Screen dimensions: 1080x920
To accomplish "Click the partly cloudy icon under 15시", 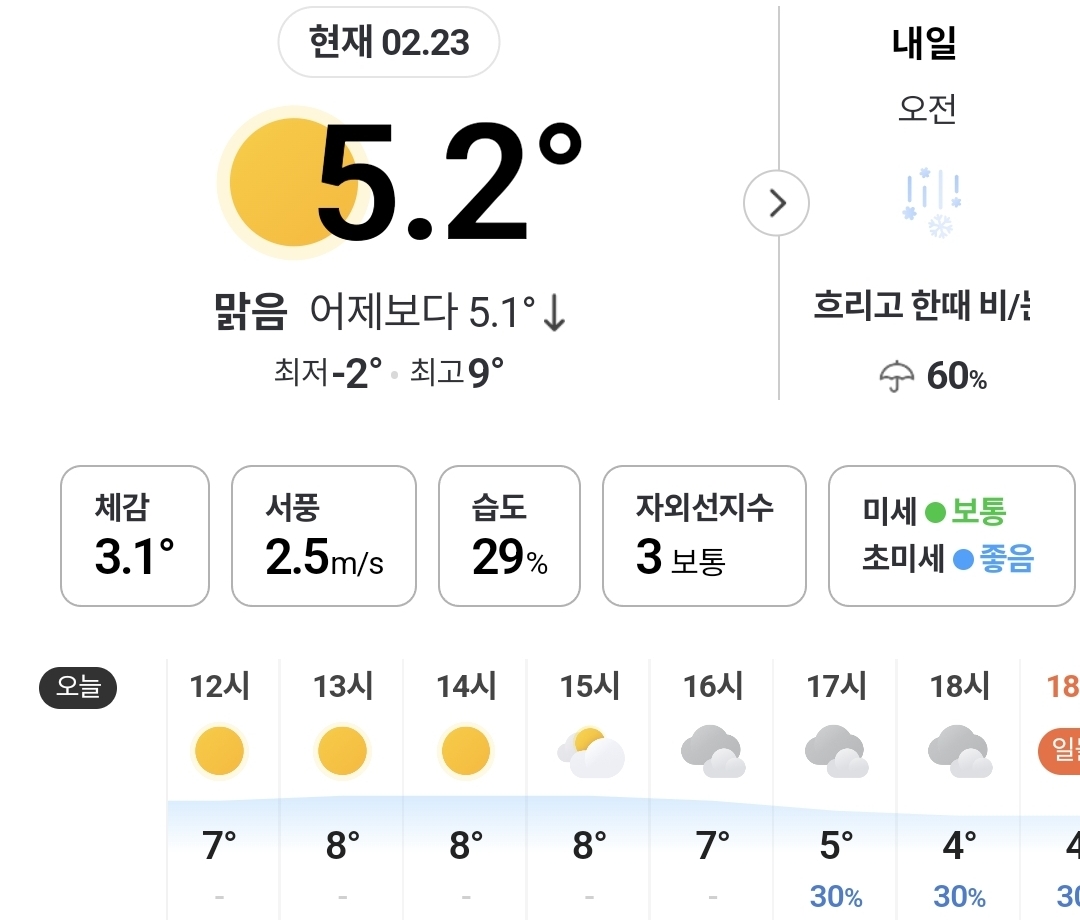I will click(x=591, y=753).
